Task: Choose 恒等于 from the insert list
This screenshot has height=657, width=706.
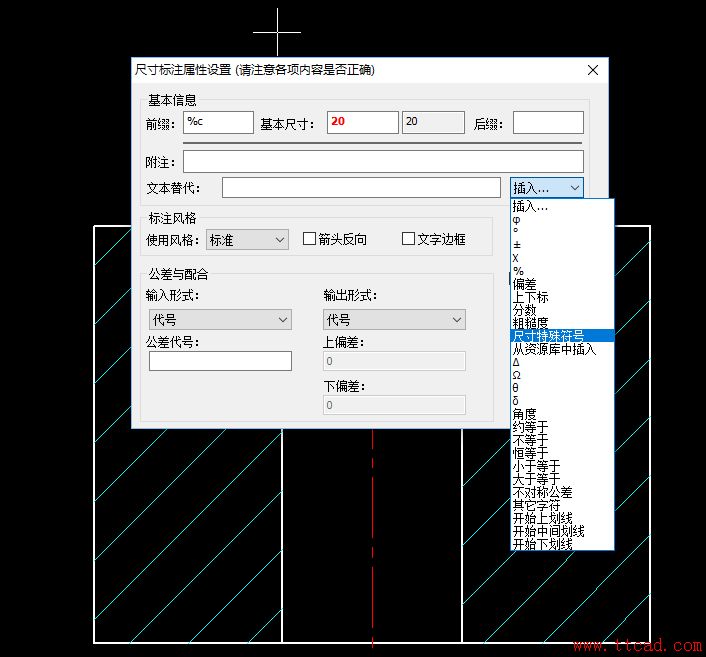Action: click(x=562, y=453)
